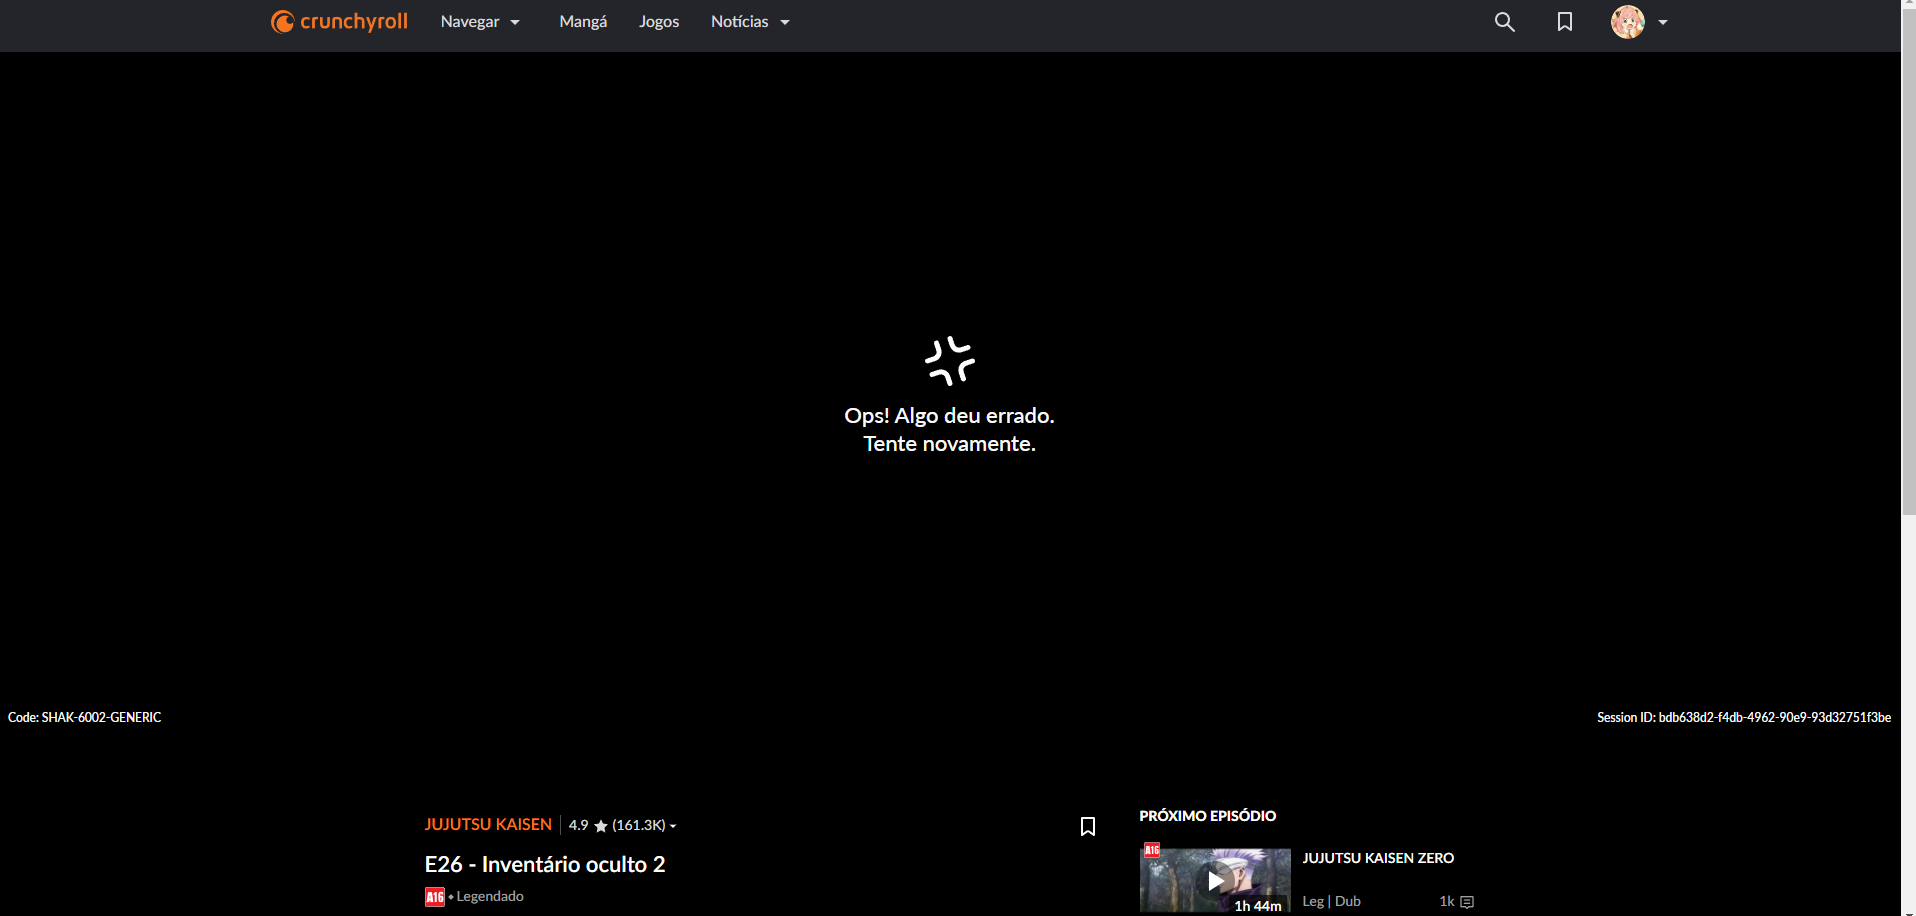This screenshot has width=1916, height=916.
Task: Select the 'Ops! Algo deu errado.' message
Action: (949, 416)
